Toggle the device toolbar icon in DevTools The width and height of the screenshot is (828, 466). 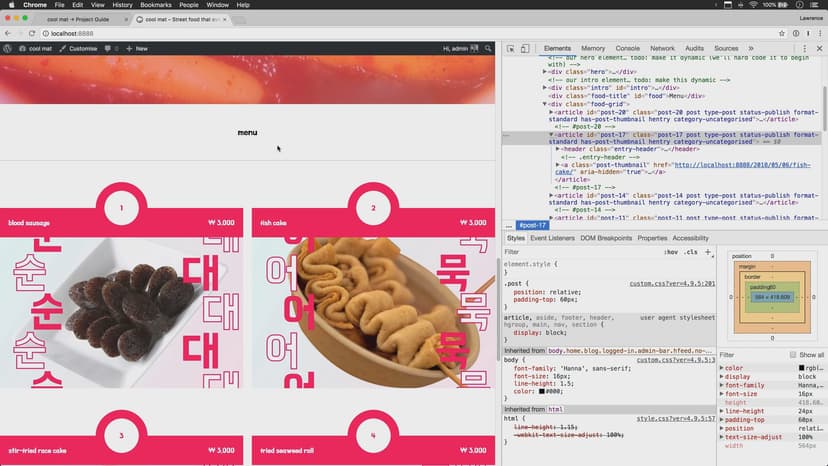(526, 48)
